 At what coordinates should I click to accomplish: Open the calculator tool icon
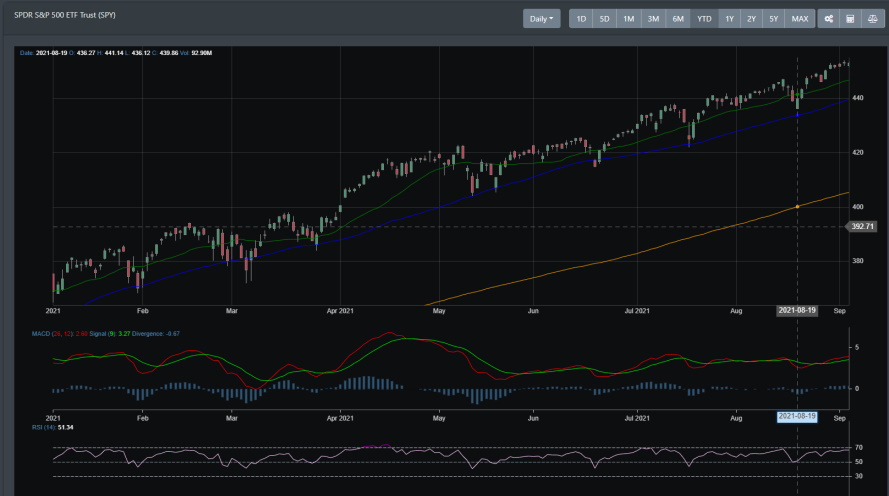850,19
